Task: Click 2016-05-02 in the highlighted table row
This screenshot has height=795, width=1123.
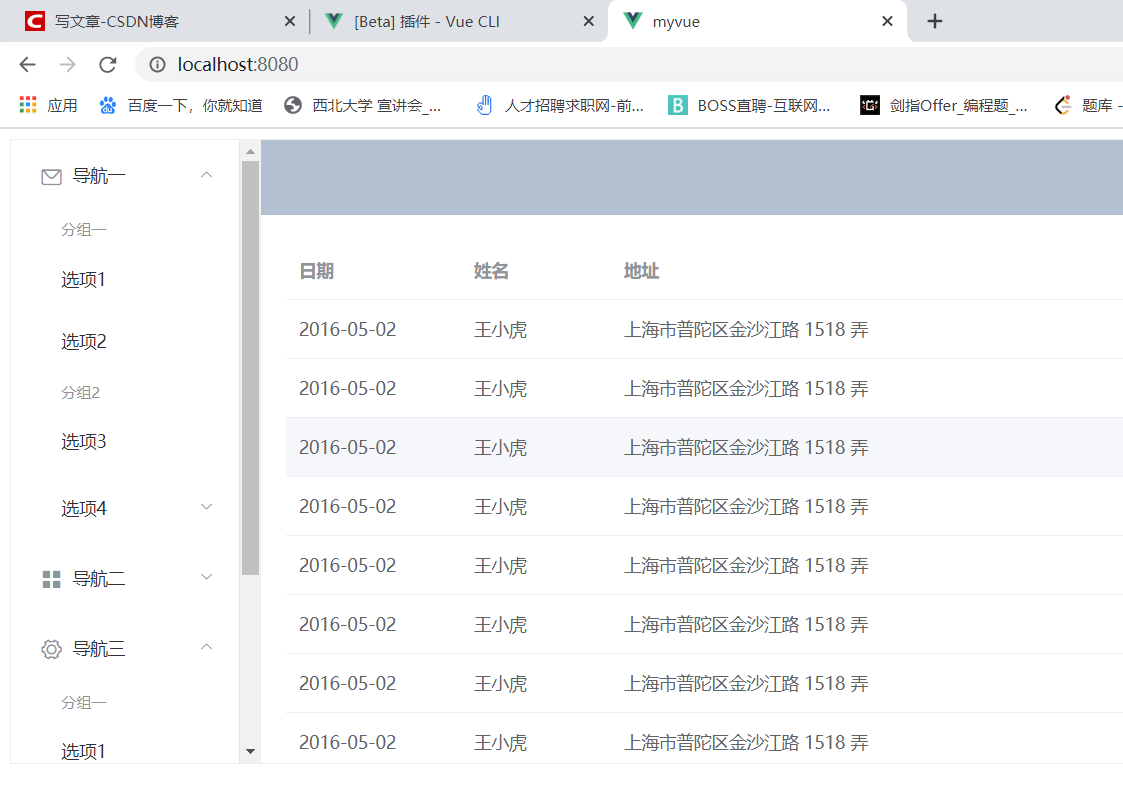Action: [x=347, y=448]
